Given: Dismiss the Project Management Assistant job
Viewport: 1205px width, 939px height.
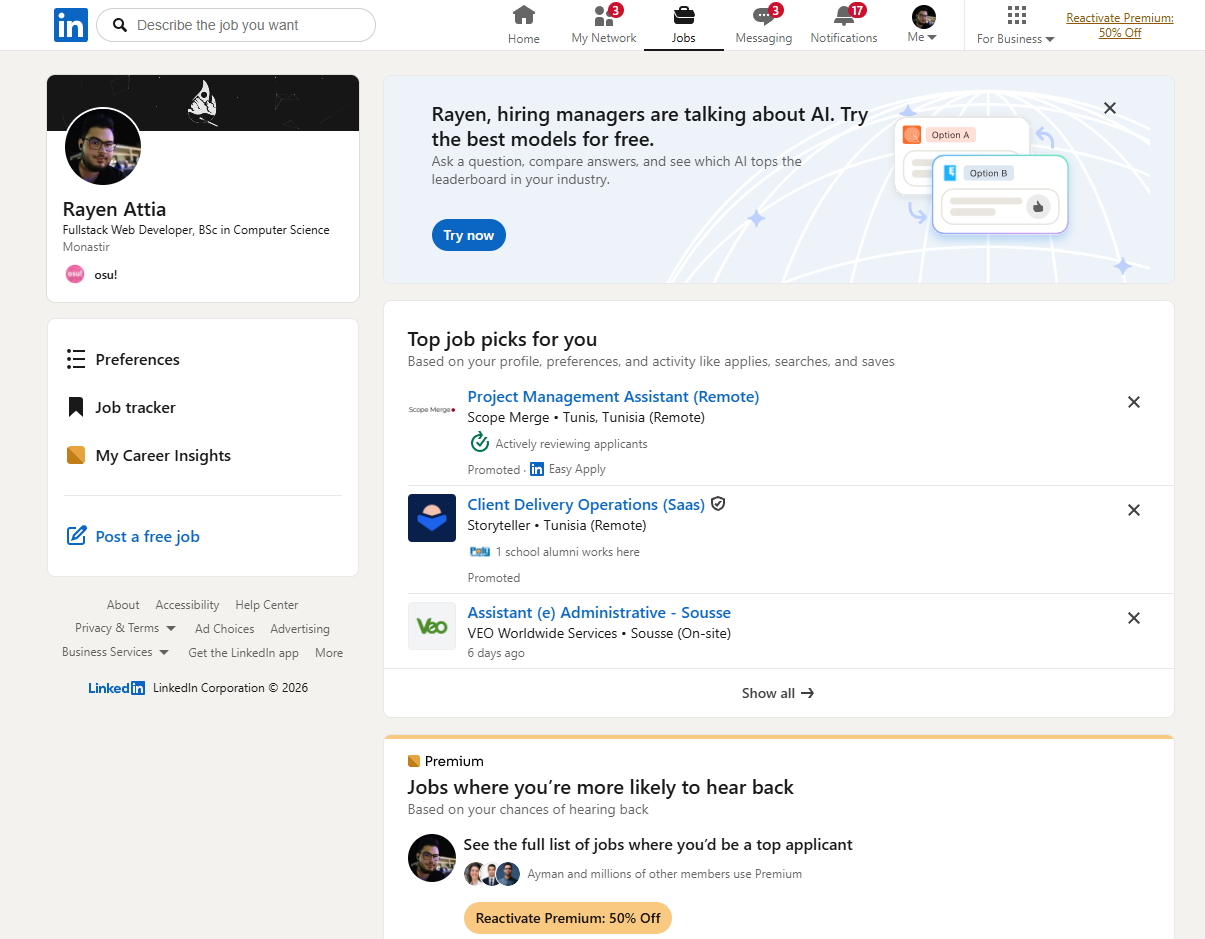Looking at the screenshot, I should click(1134, 402).
